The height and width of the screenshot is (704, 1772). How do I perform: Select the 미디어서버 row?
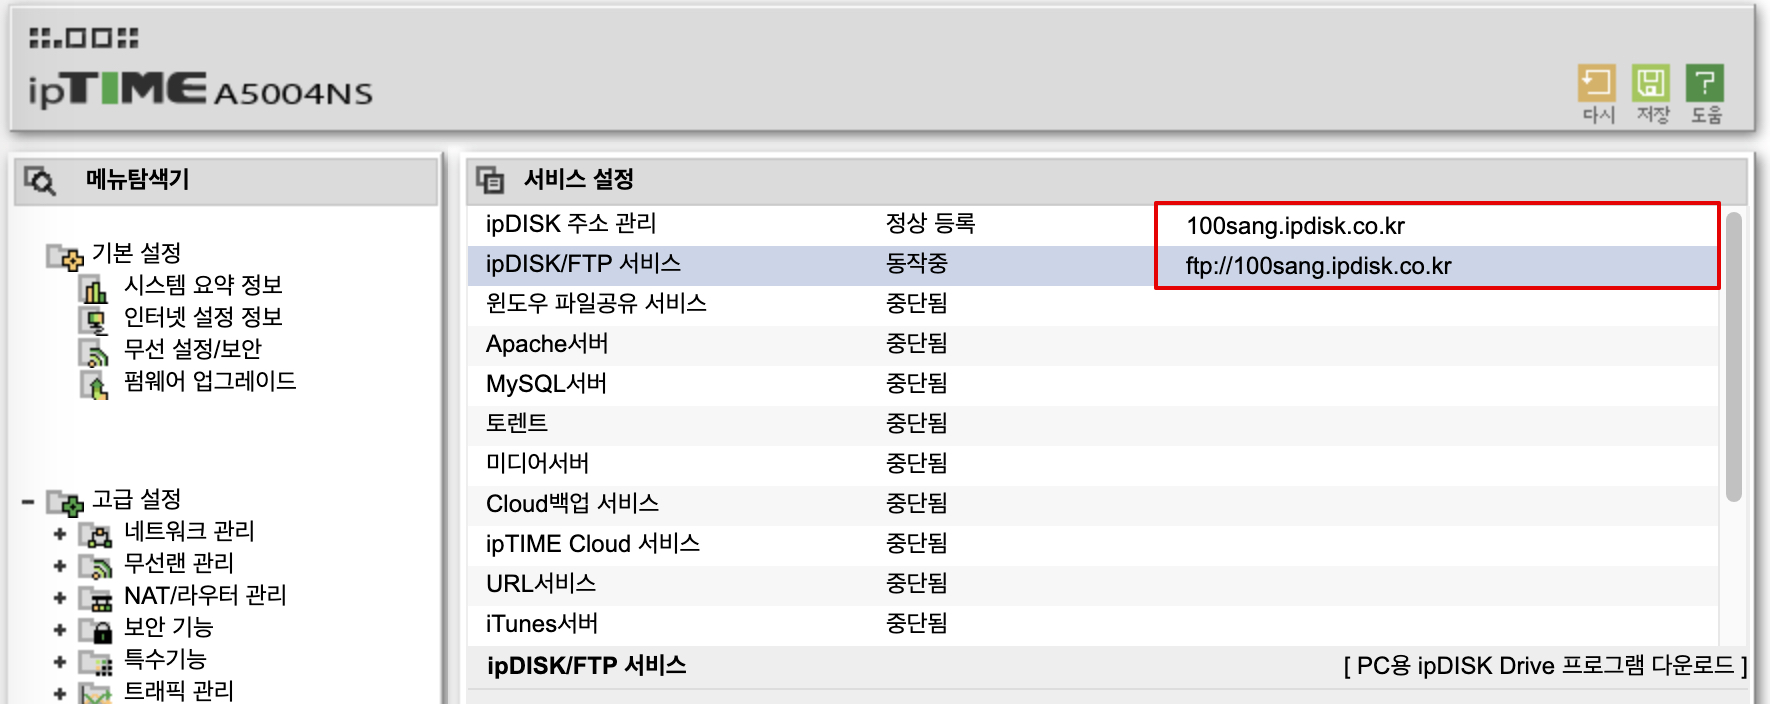pyautogui.click(x=1093, y=465)
